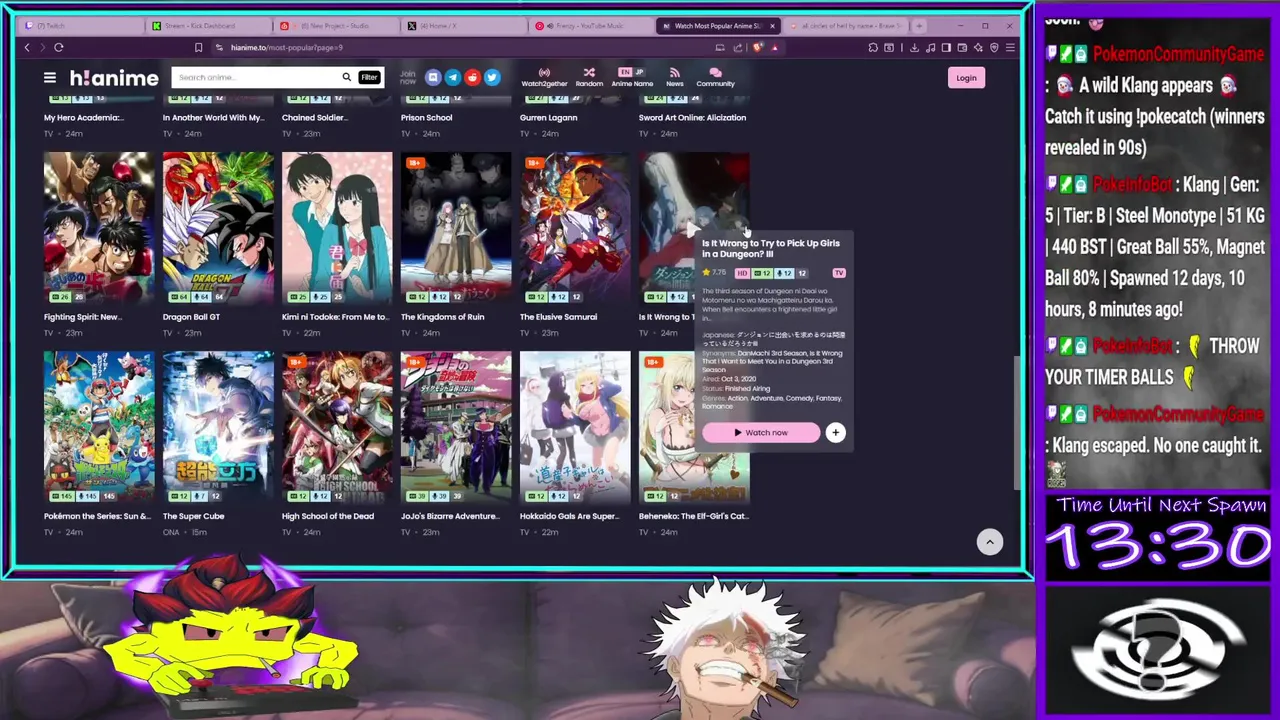Open the Reddit join icon
The width and height of the screenshot is (1280, 720).
472,77
